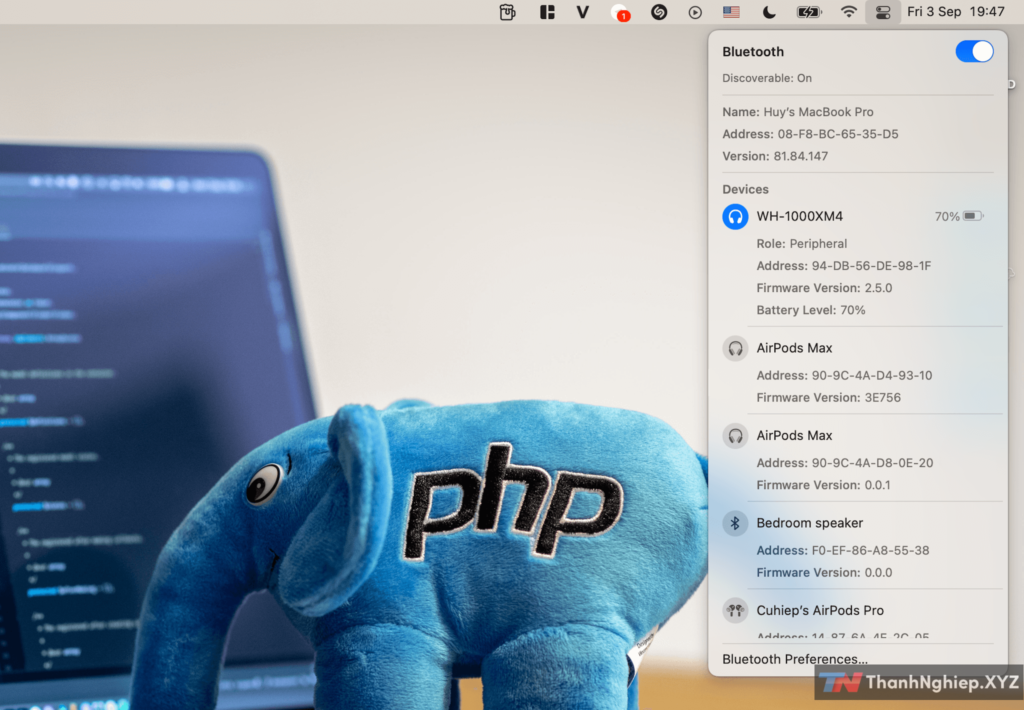Click the Shazam menu bar icon
The width and height of the screenshot is (1024, 710).
pos(659,12)
